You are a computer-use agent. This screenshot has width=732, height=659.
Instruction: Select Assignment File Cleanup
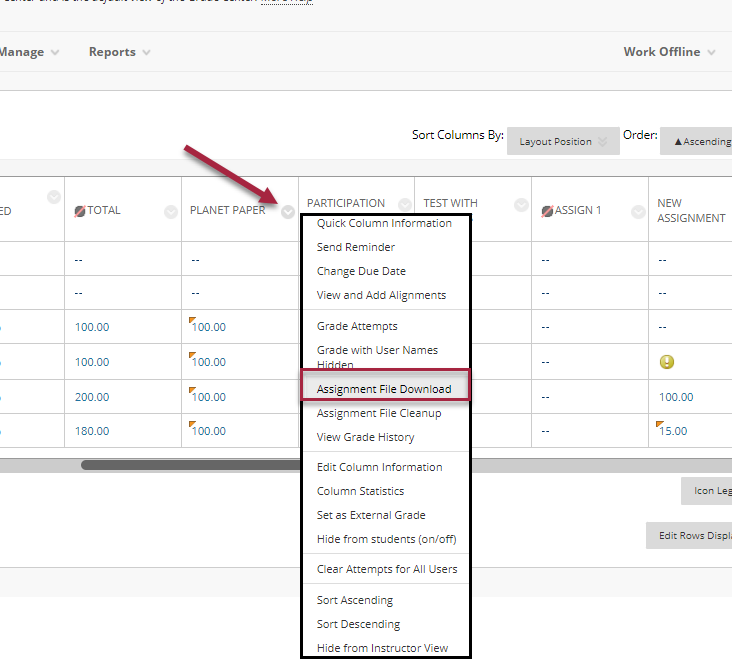(x=379, y=413)
